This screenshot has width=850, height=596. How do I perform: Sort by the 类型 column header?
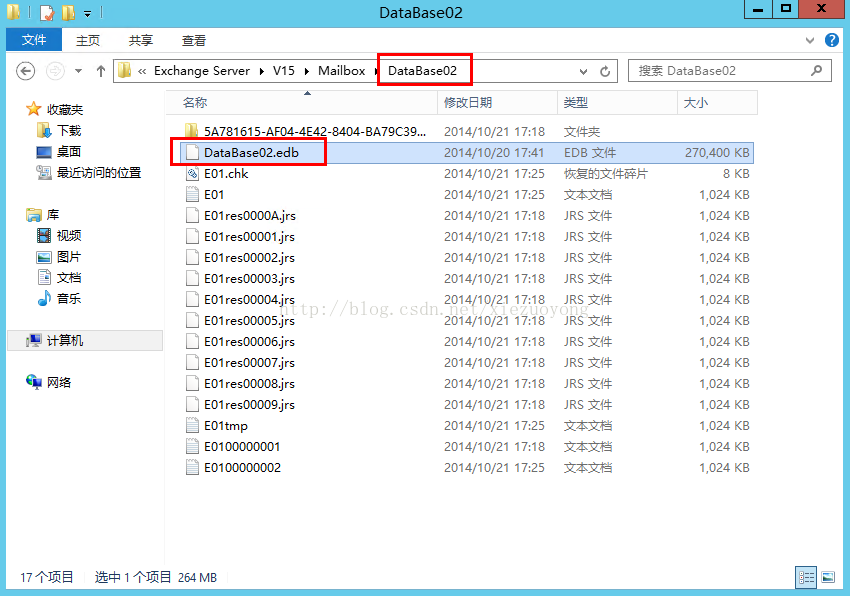(617, 102)
